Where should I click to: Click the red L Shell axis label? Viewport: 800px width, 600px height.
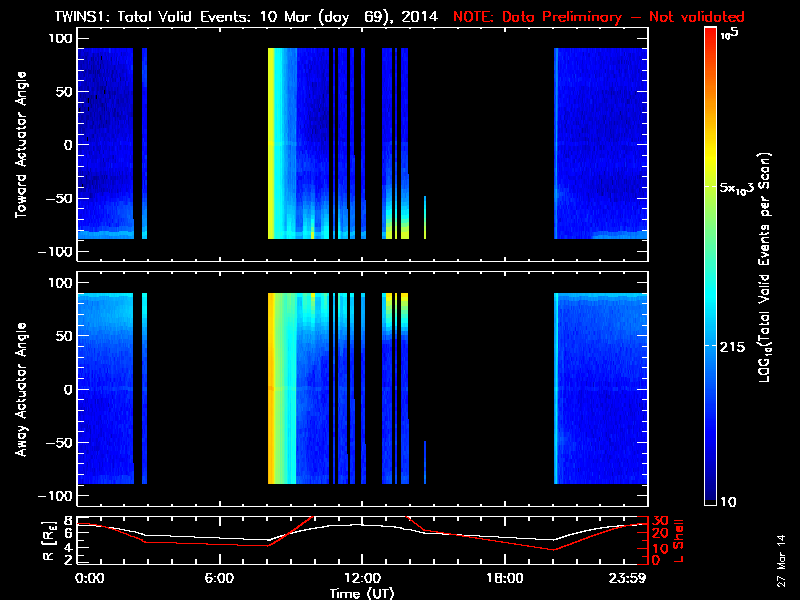[679, 540]
